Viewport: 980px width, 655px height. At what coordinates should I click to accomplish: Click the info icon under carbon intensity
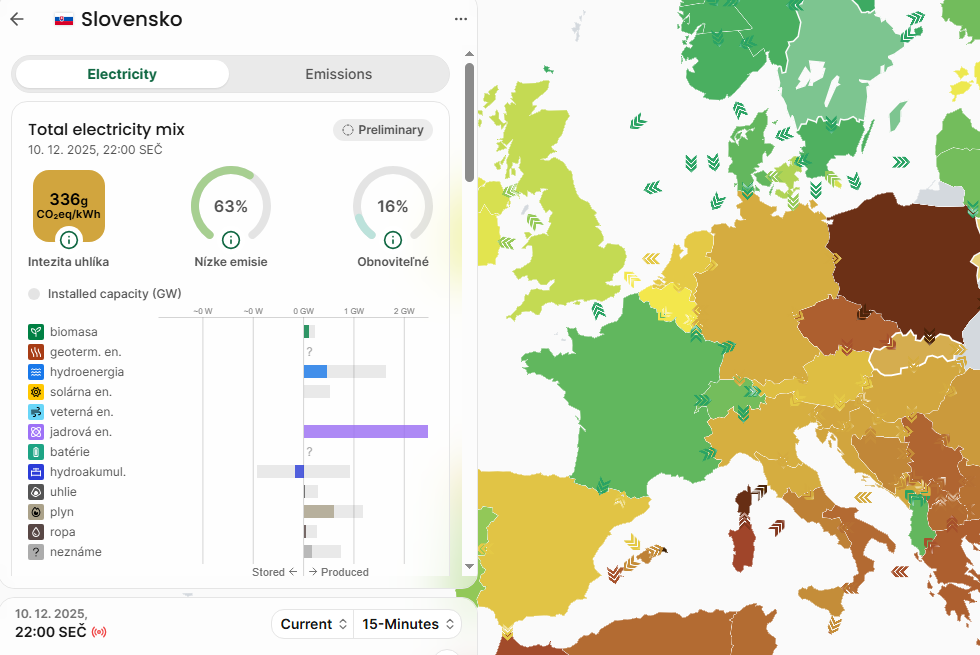click(68, 240)
